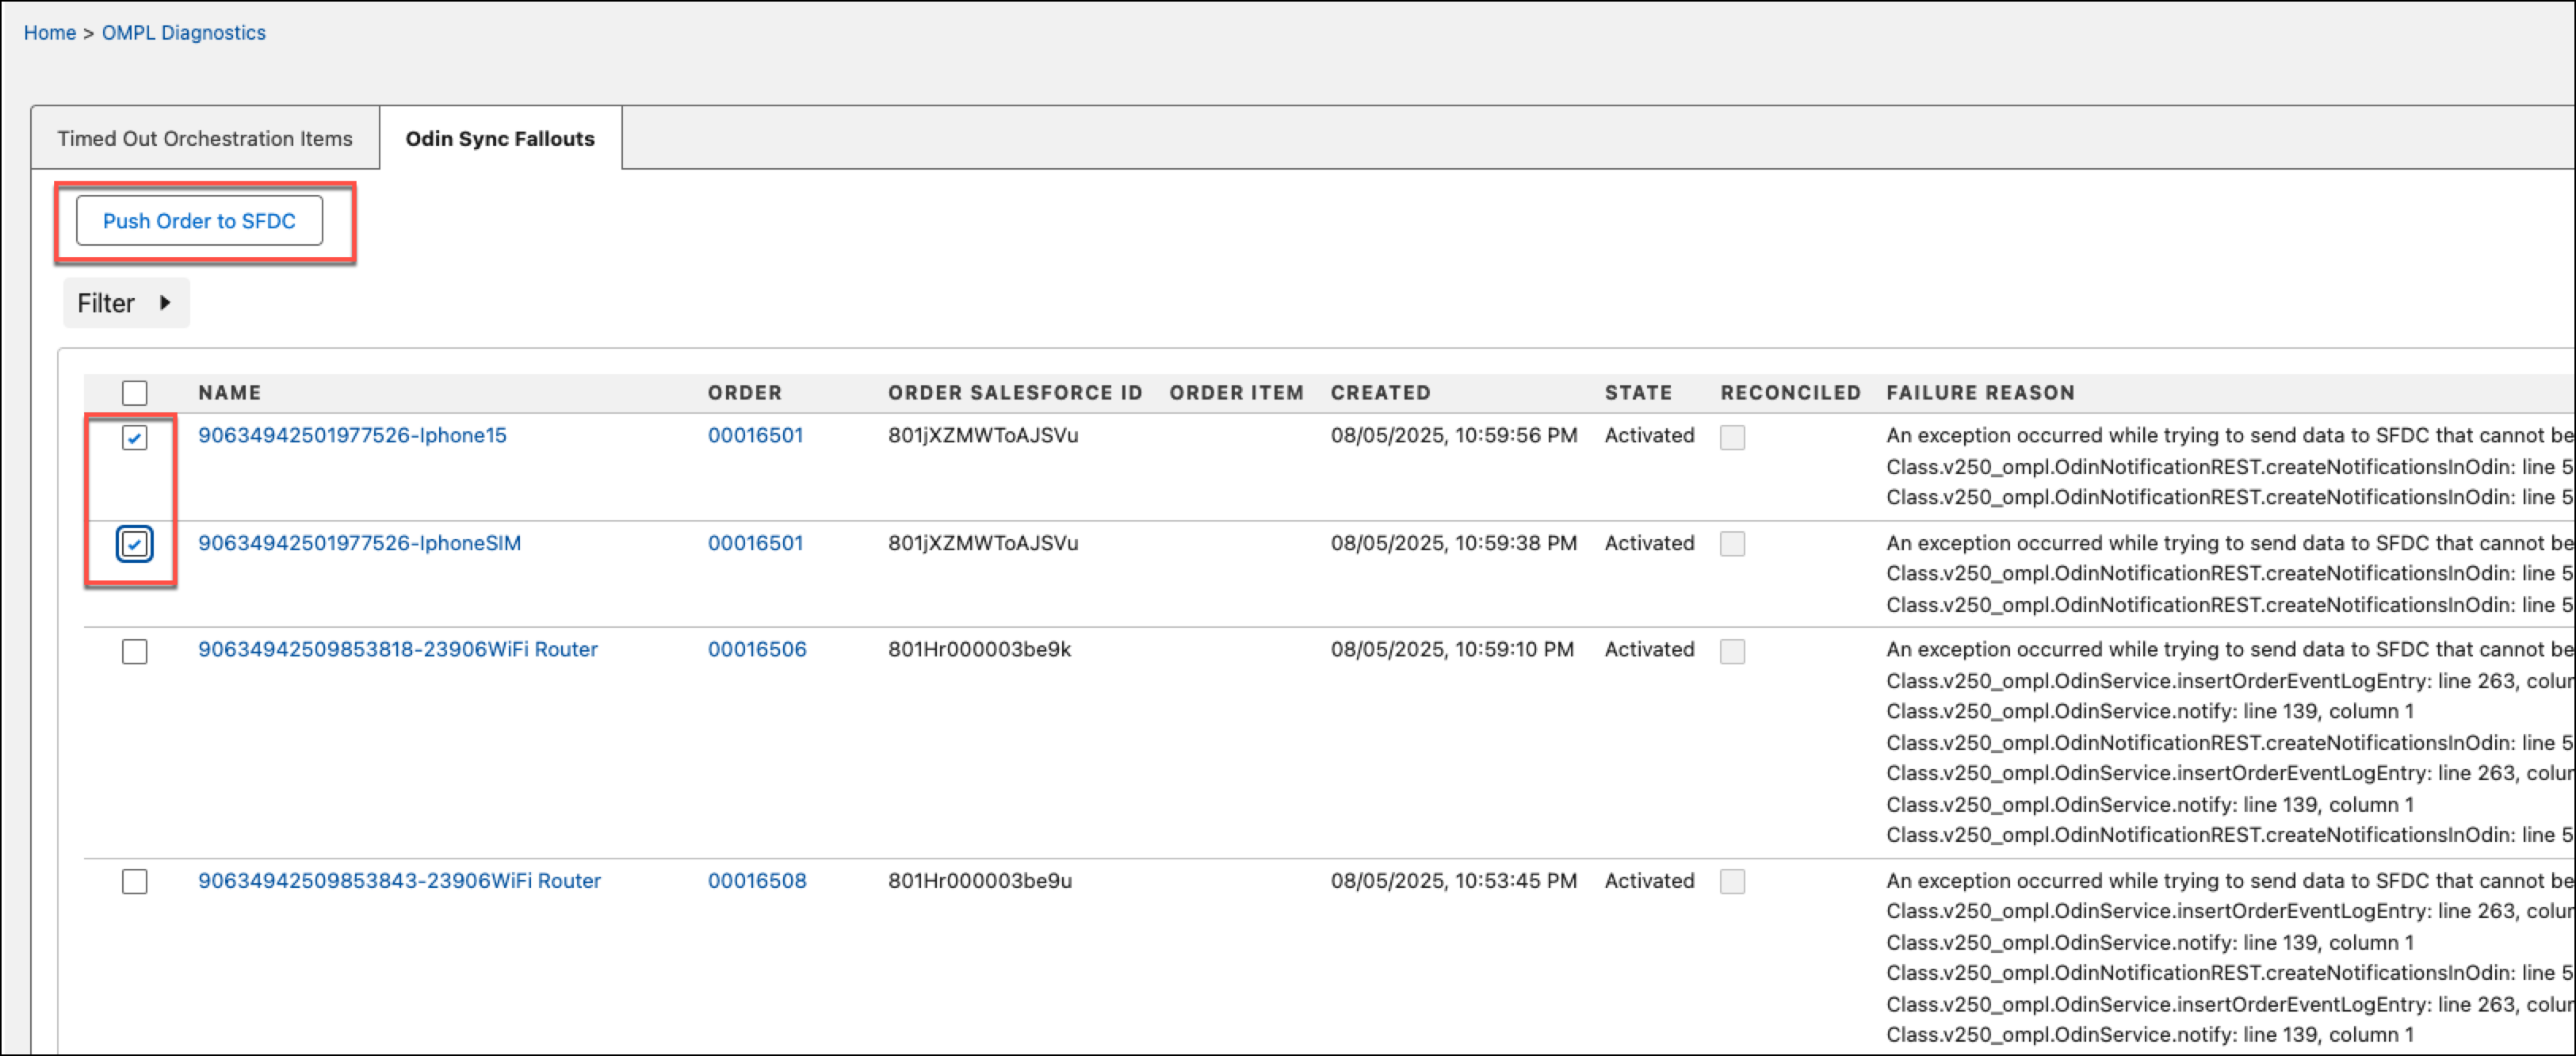2576x1056 pixels.
Task: Toggle Reconciled checkbox for order 00016508
Action: [1733, 882]
